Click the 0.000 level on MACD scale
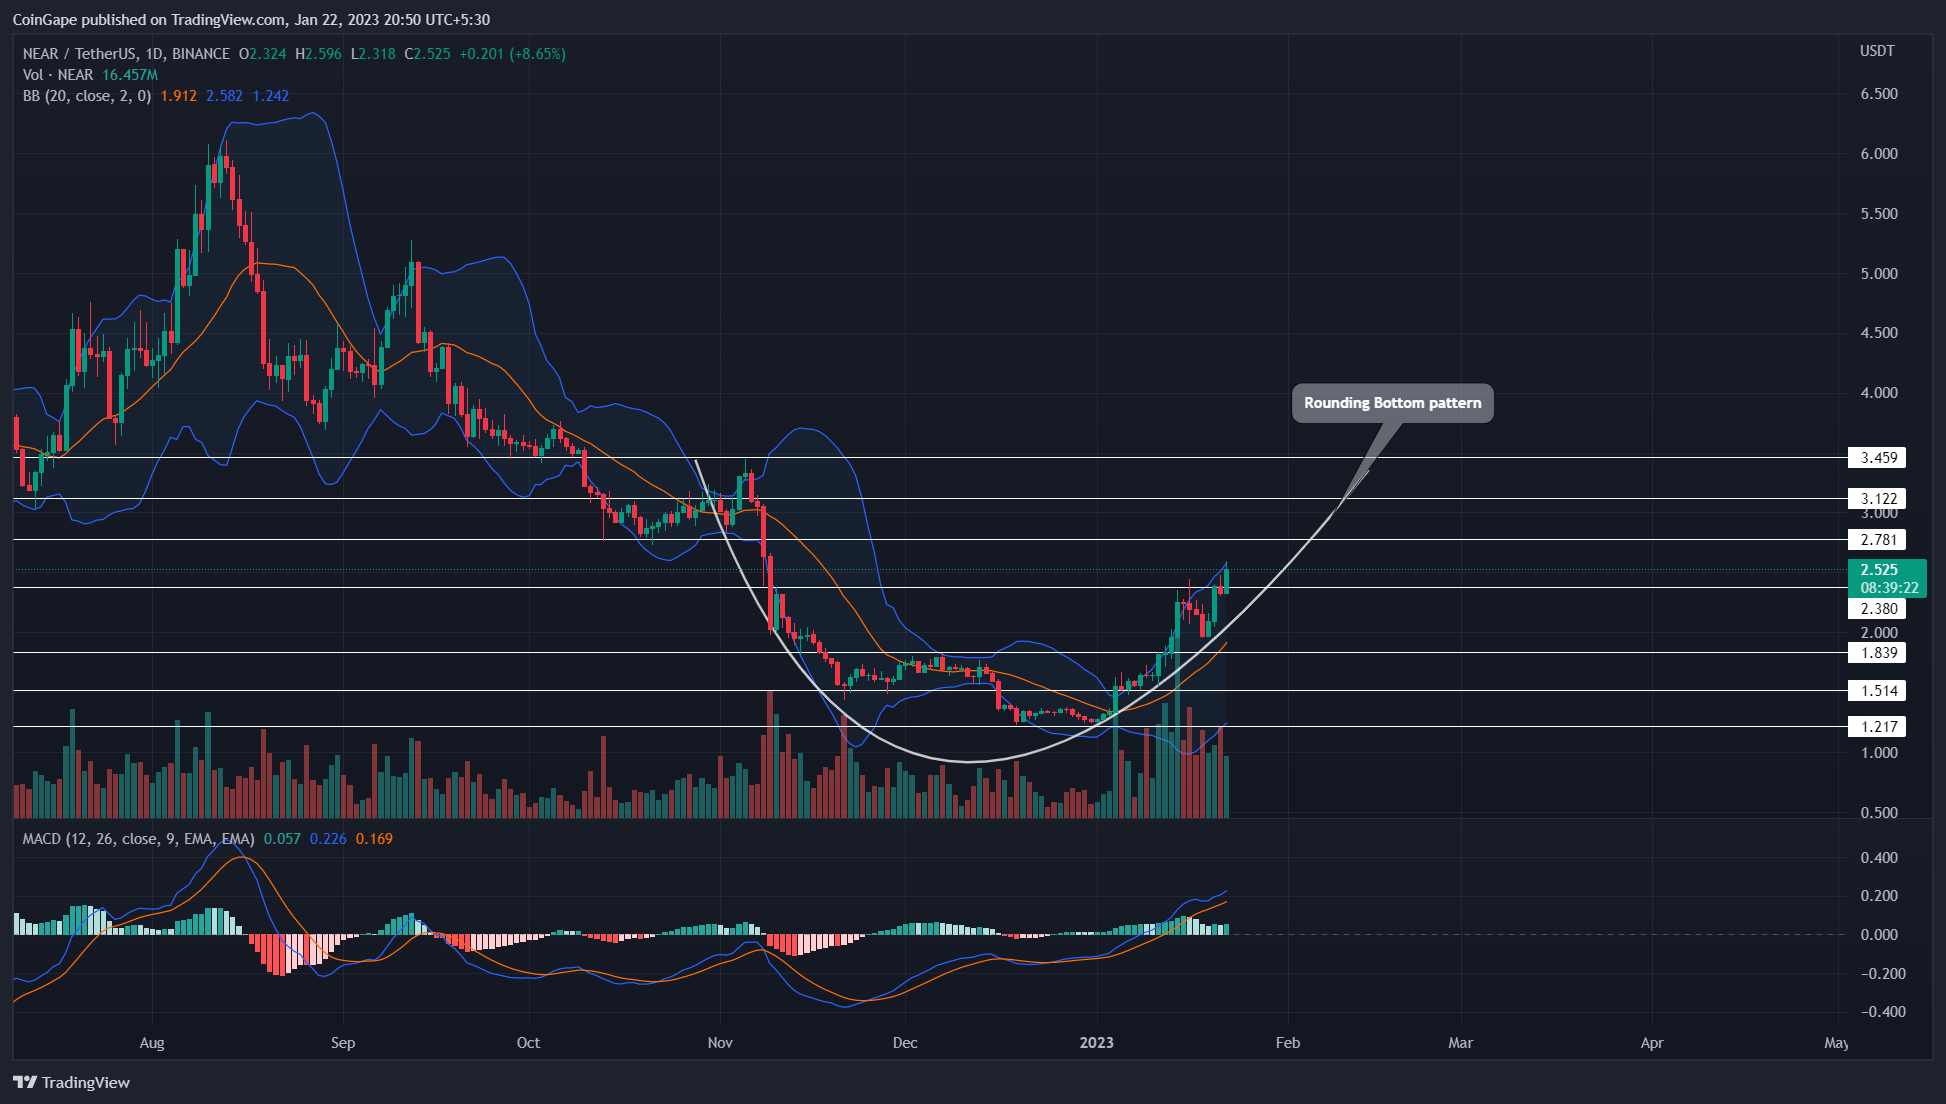The image size is (1946, 1104). click(1878, 935)
